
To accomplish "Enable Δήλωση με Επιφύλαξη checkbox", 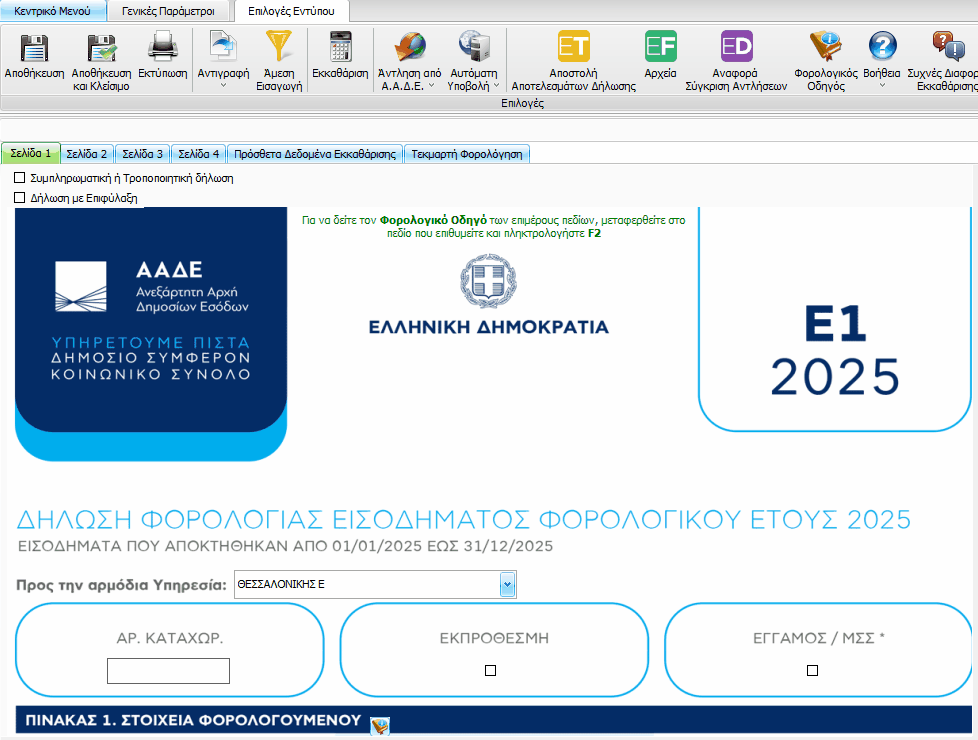I will click(x=20, y=198).
